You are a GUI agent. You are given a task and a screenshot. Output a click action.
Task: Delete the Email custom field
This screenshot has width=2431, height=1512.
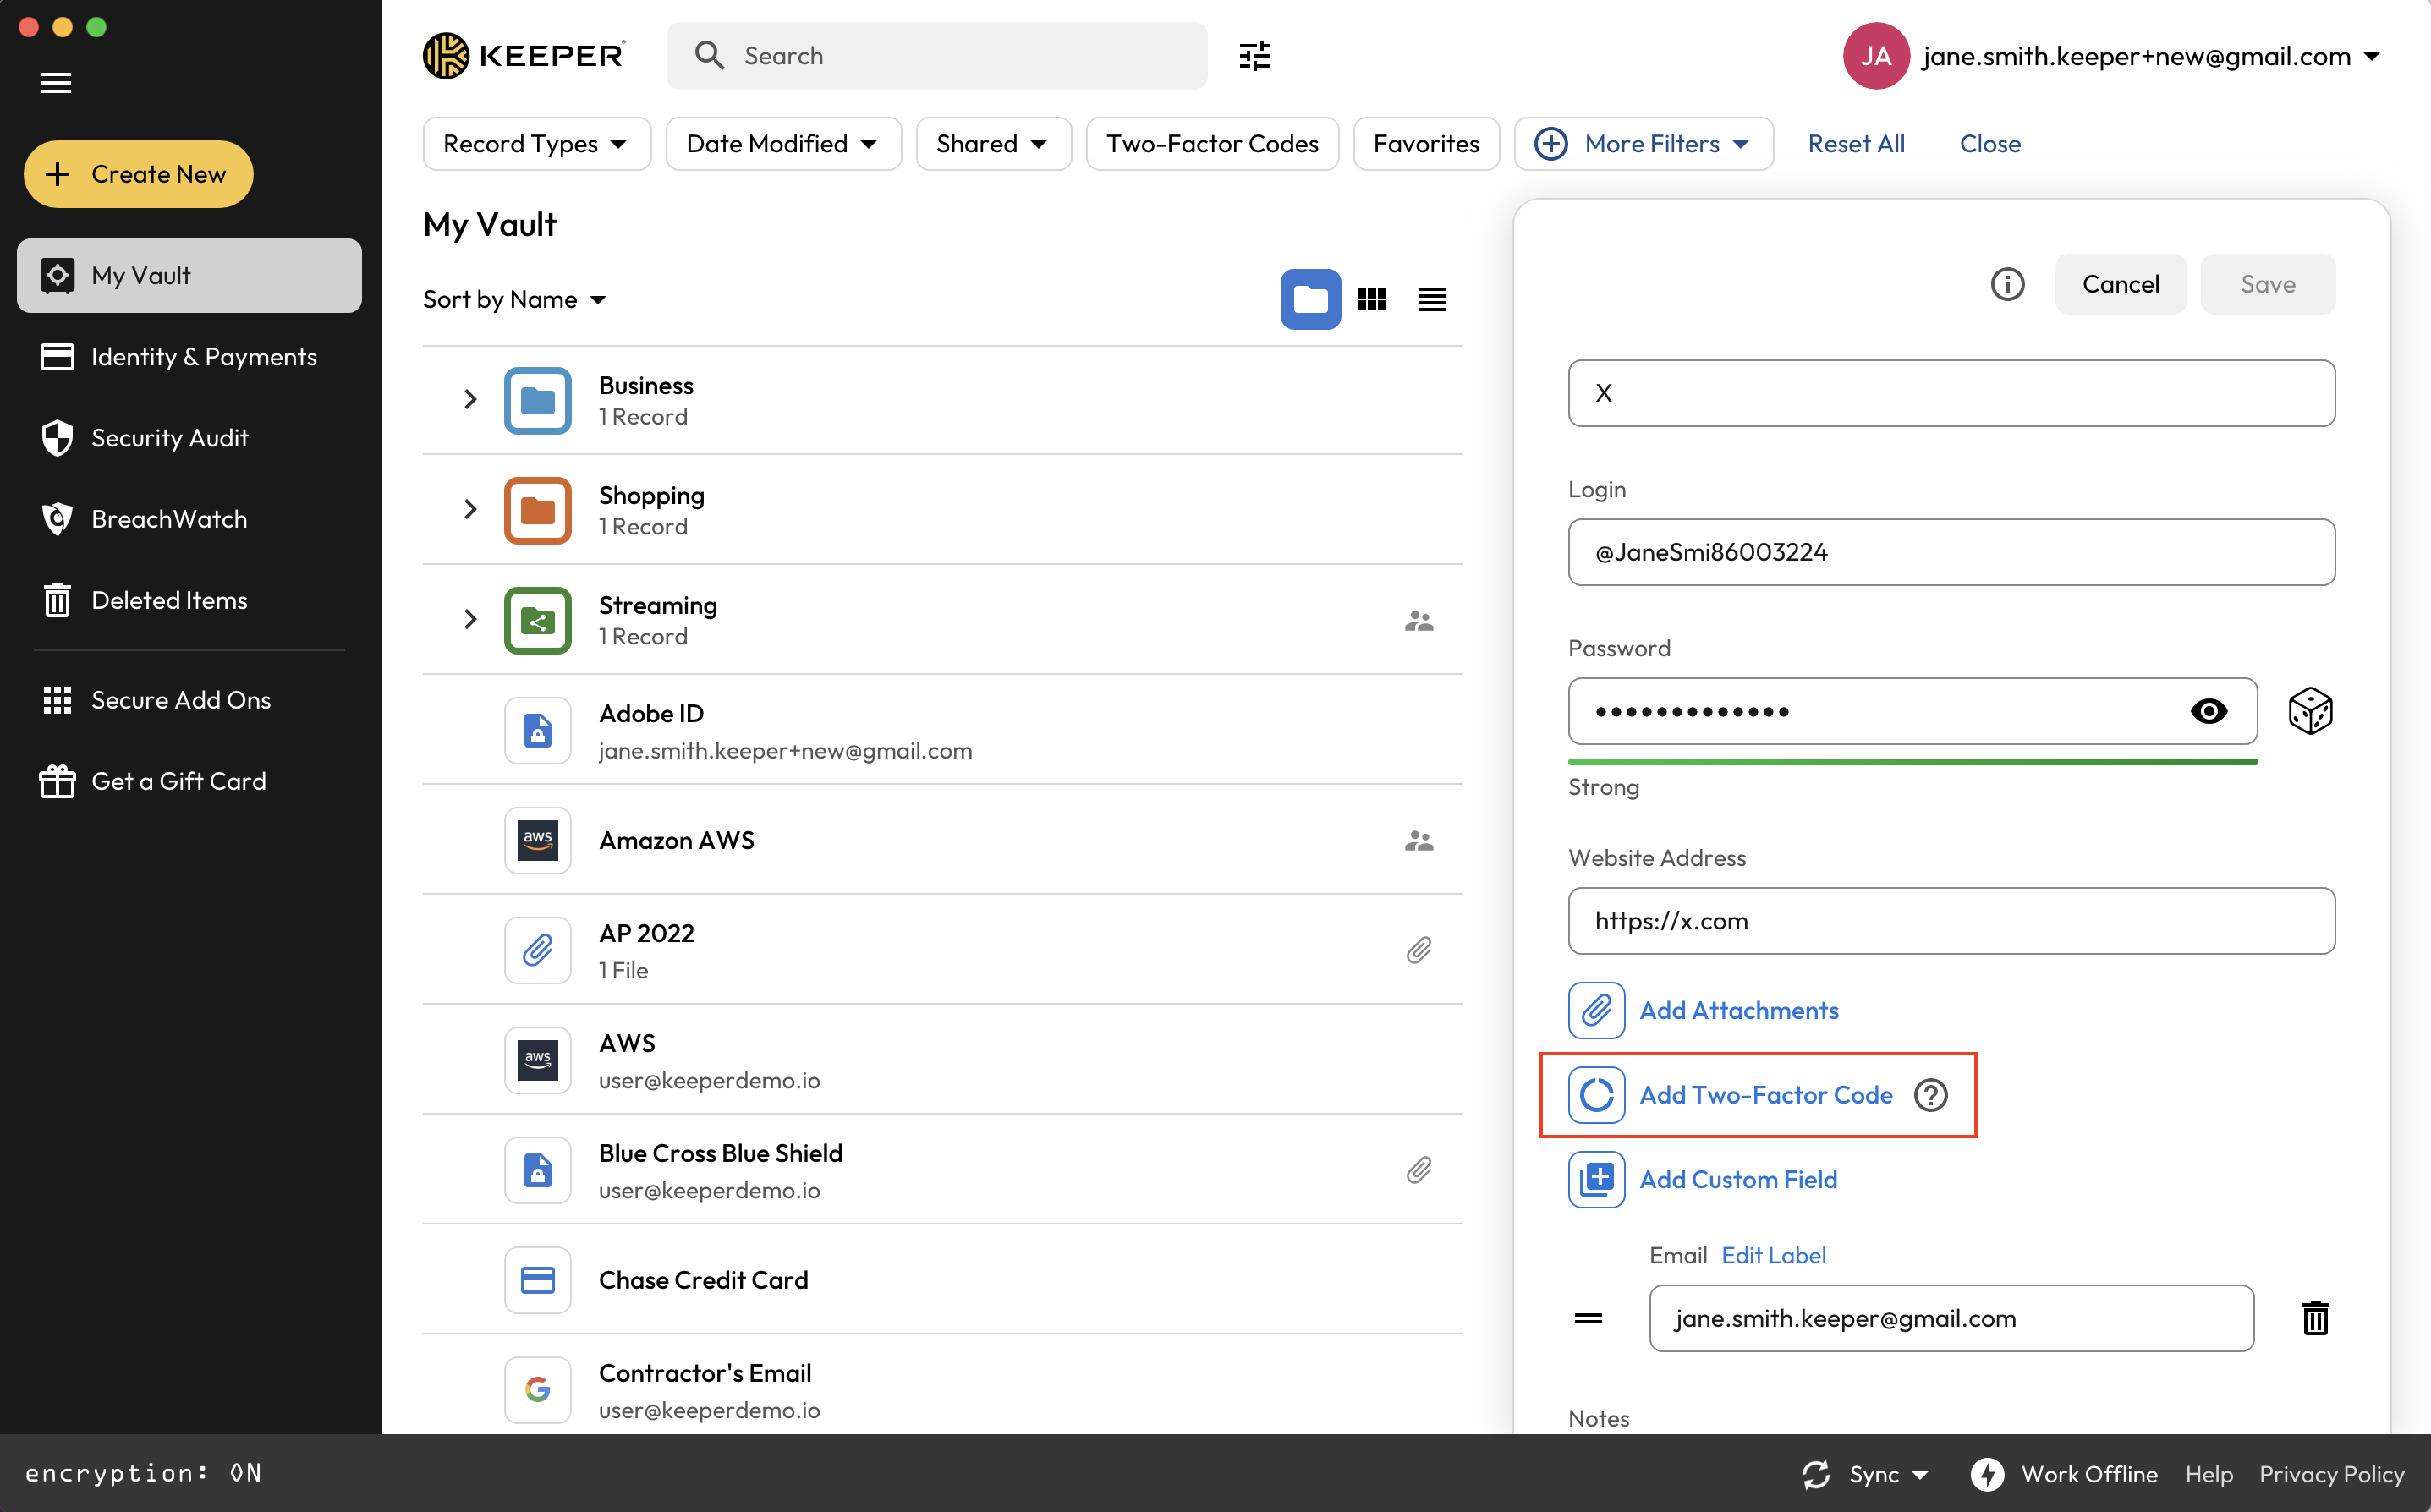point(2314,1318)
